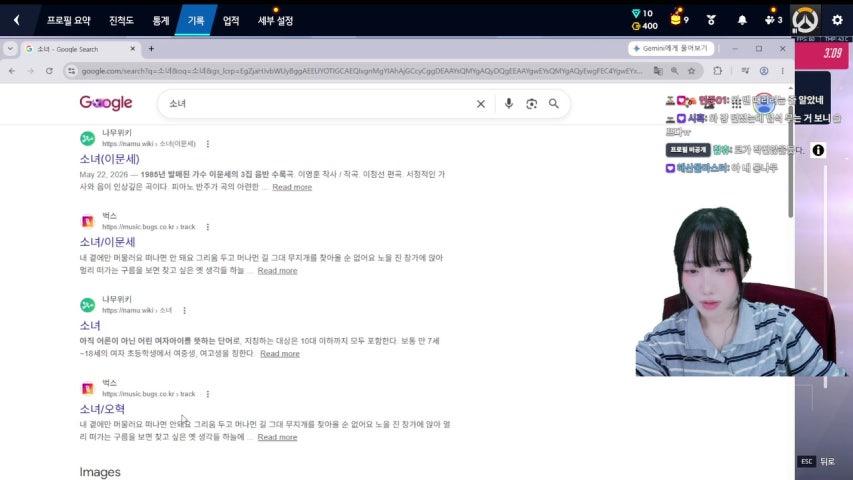Open the 통계 tab
The height and width of the screenshot is (480, 853).
[x=160, y=21]
